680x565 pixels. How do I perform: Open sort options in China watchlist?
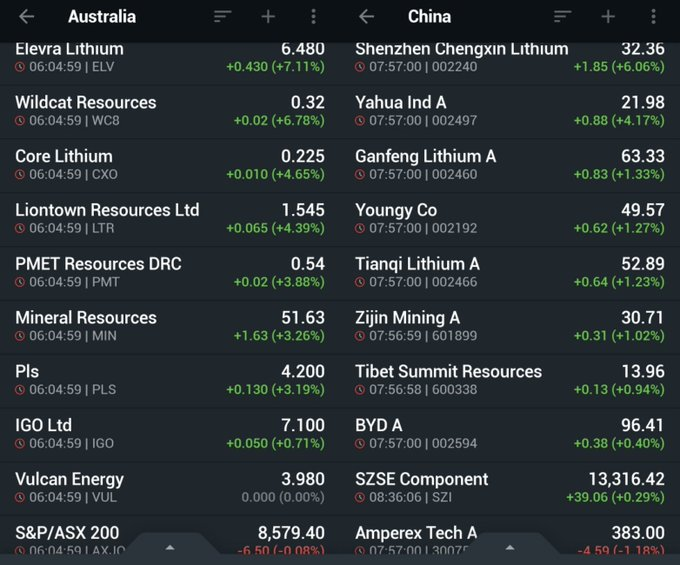coord(562,17)
